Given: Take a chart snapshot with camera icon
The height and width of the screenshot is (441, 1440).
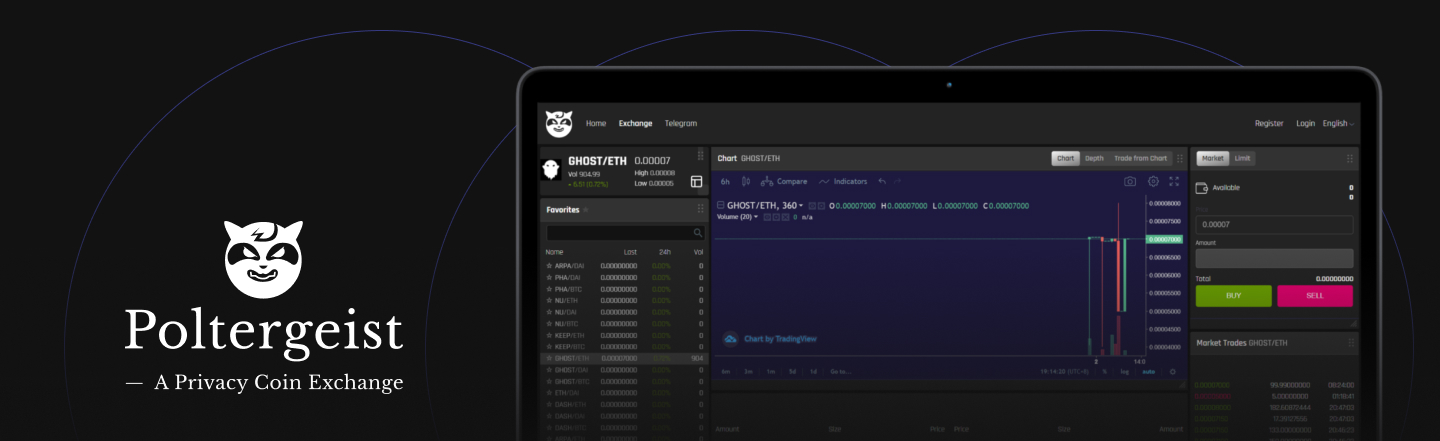Looking at the screenshot, I should pyautogui.click(x=1130, y=181).
